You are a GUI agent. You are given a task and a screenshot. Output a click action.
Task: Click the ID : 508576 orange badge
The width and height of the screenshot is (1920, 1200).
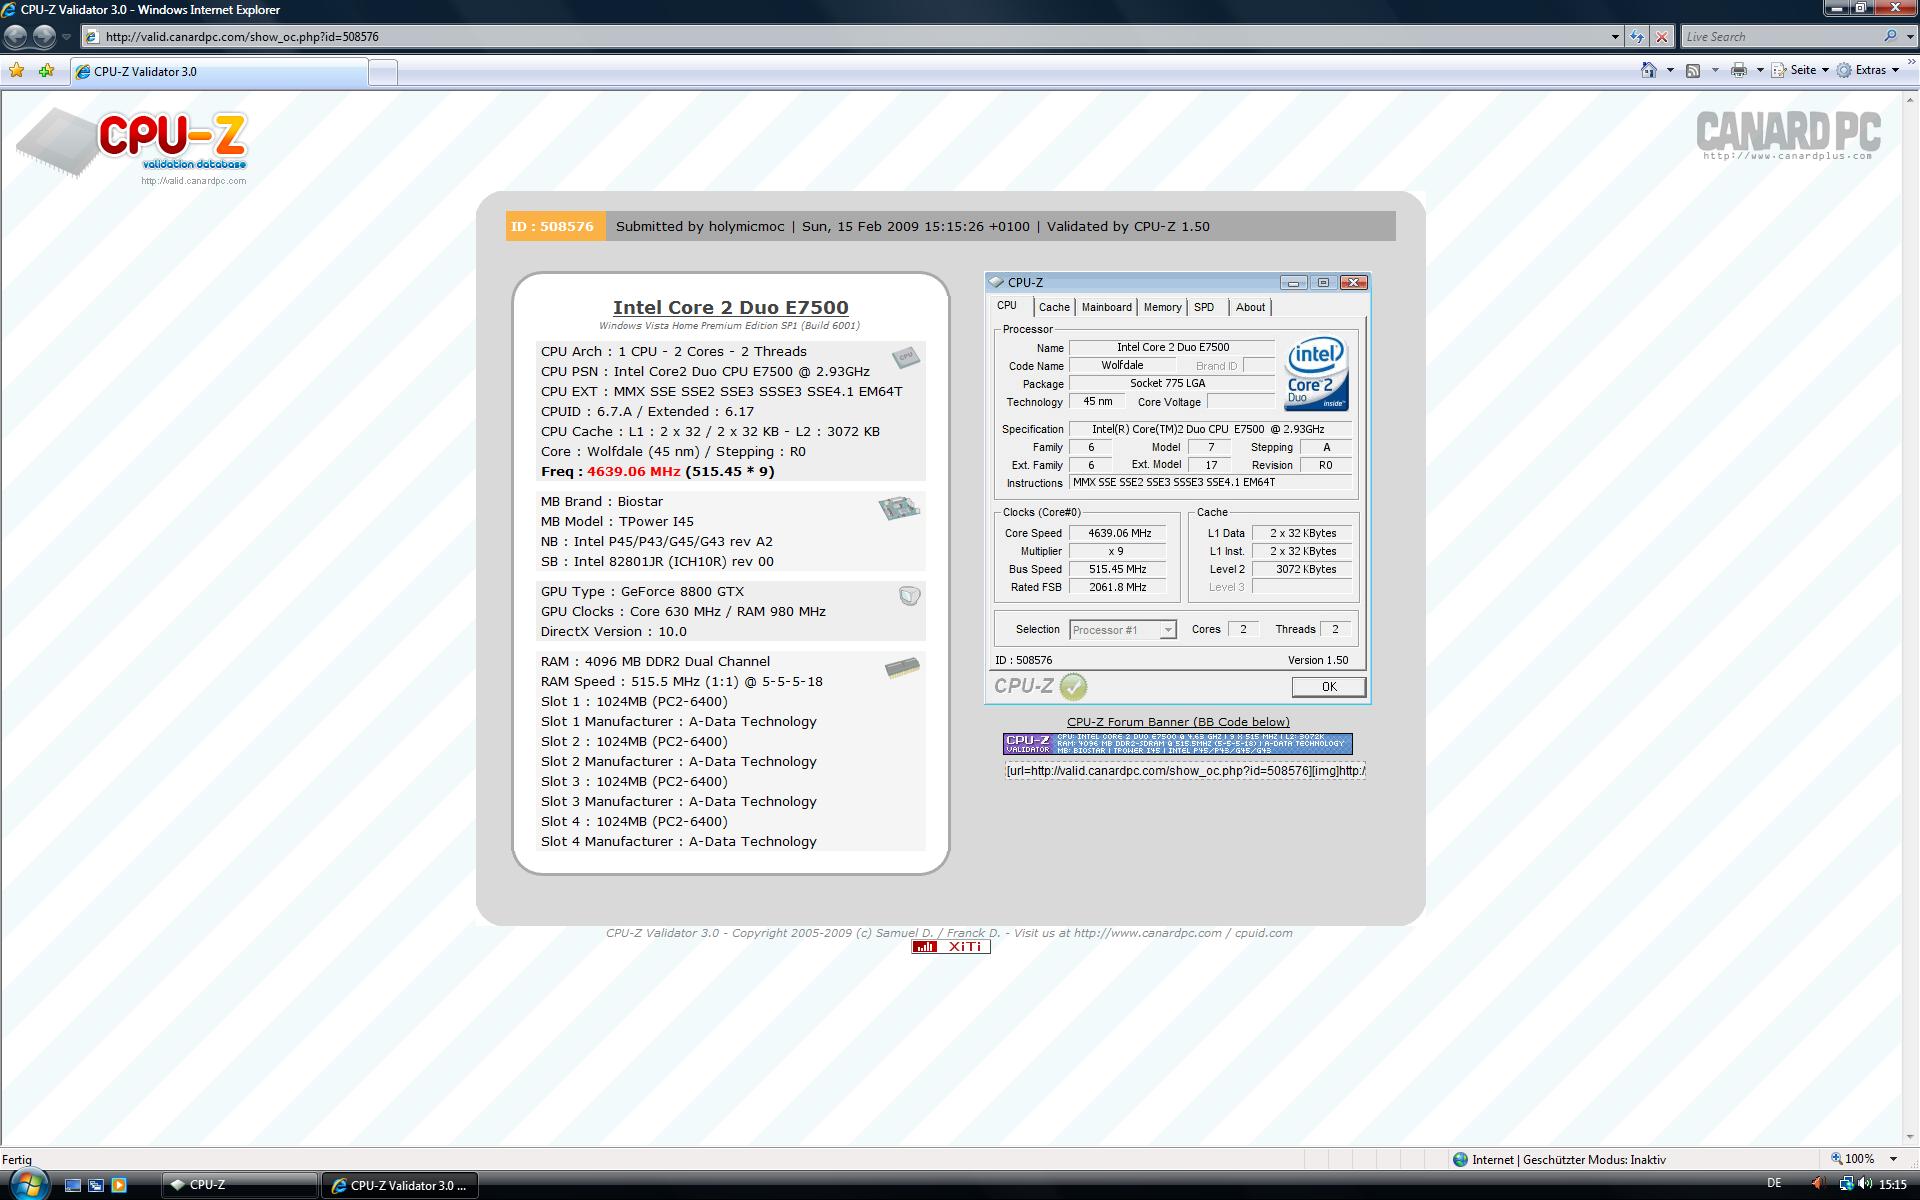554,226
